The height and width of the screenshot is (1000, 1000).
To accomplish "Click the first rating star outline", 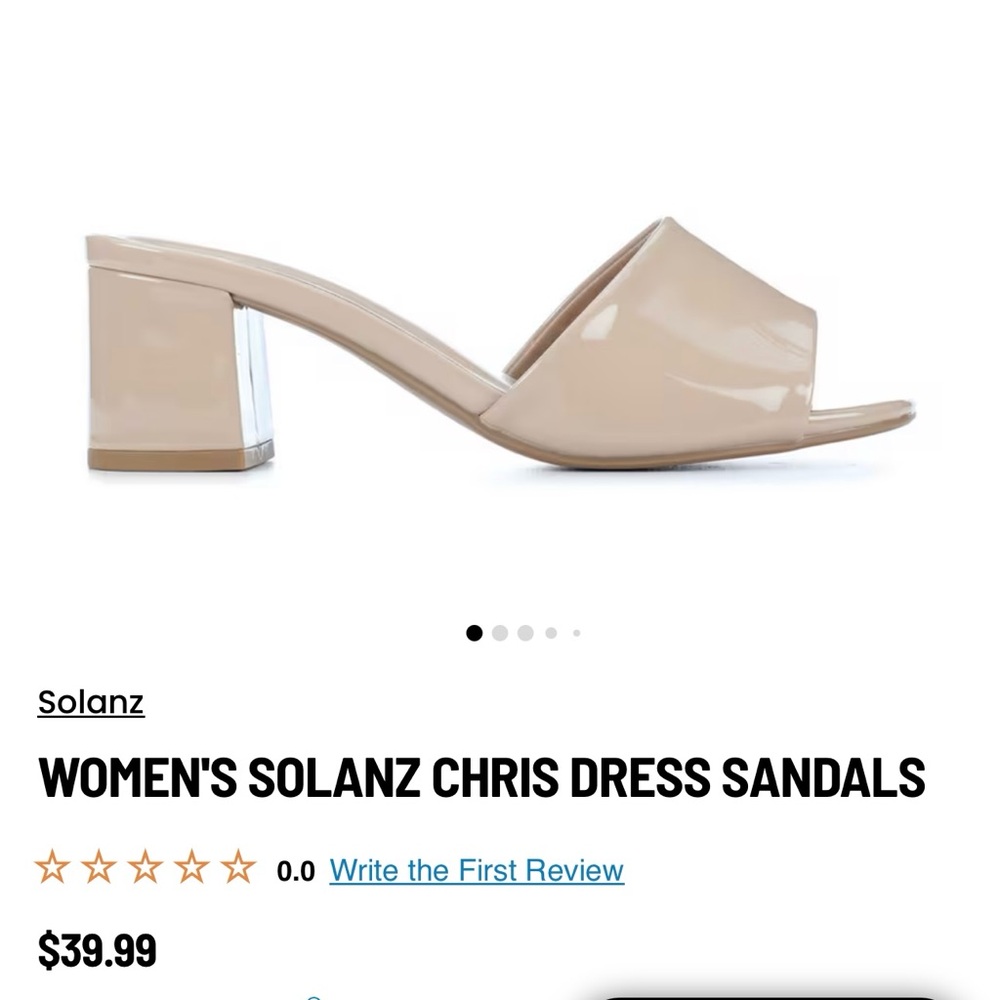I will [52, 867].
